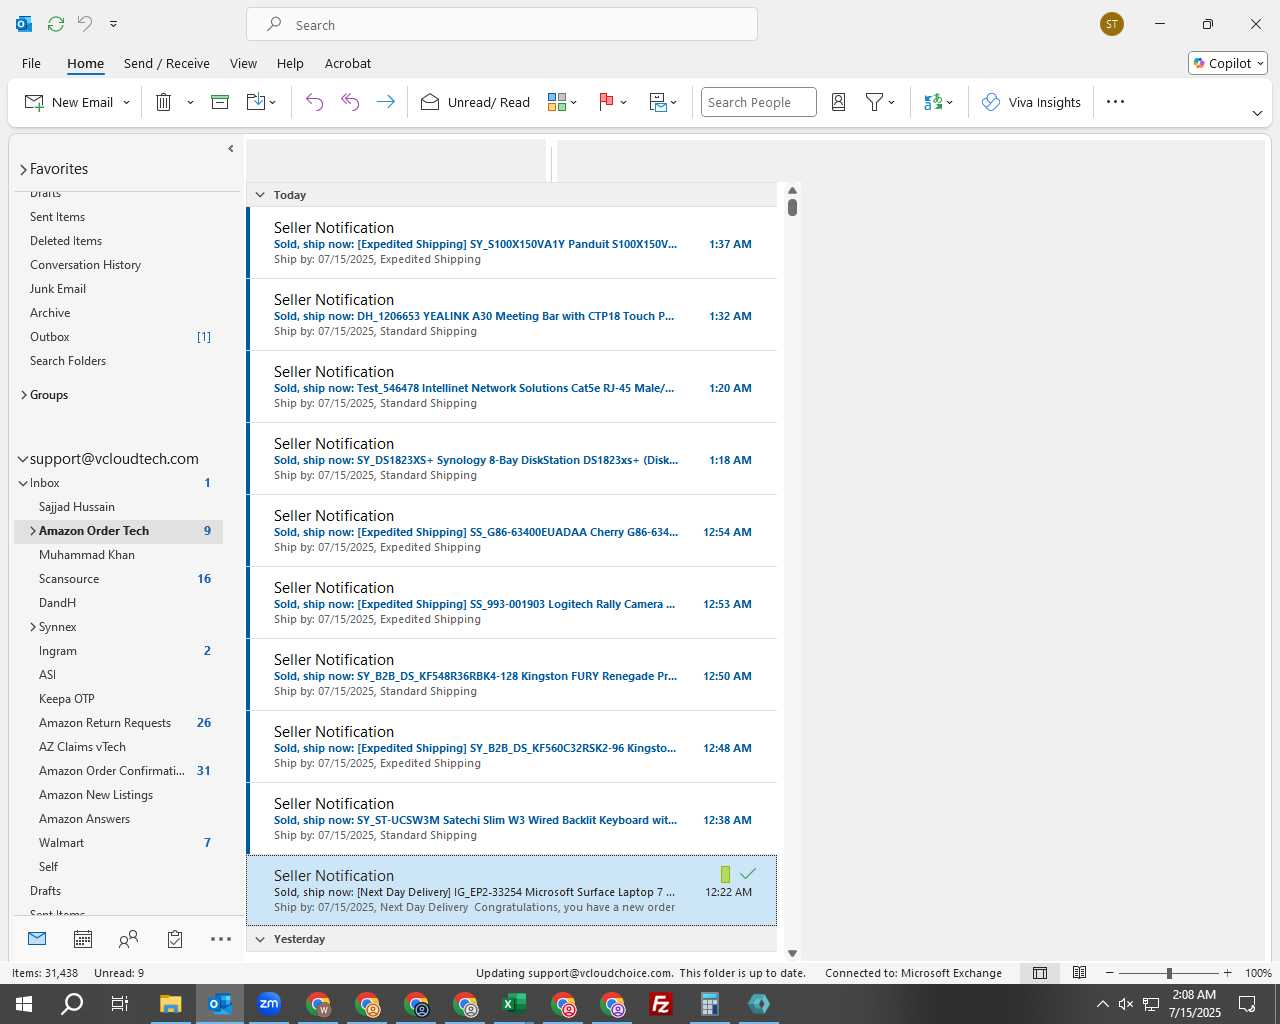Open the File menu
Image resolution: width=1280 pixels, height=1024 pixels.
32,63
